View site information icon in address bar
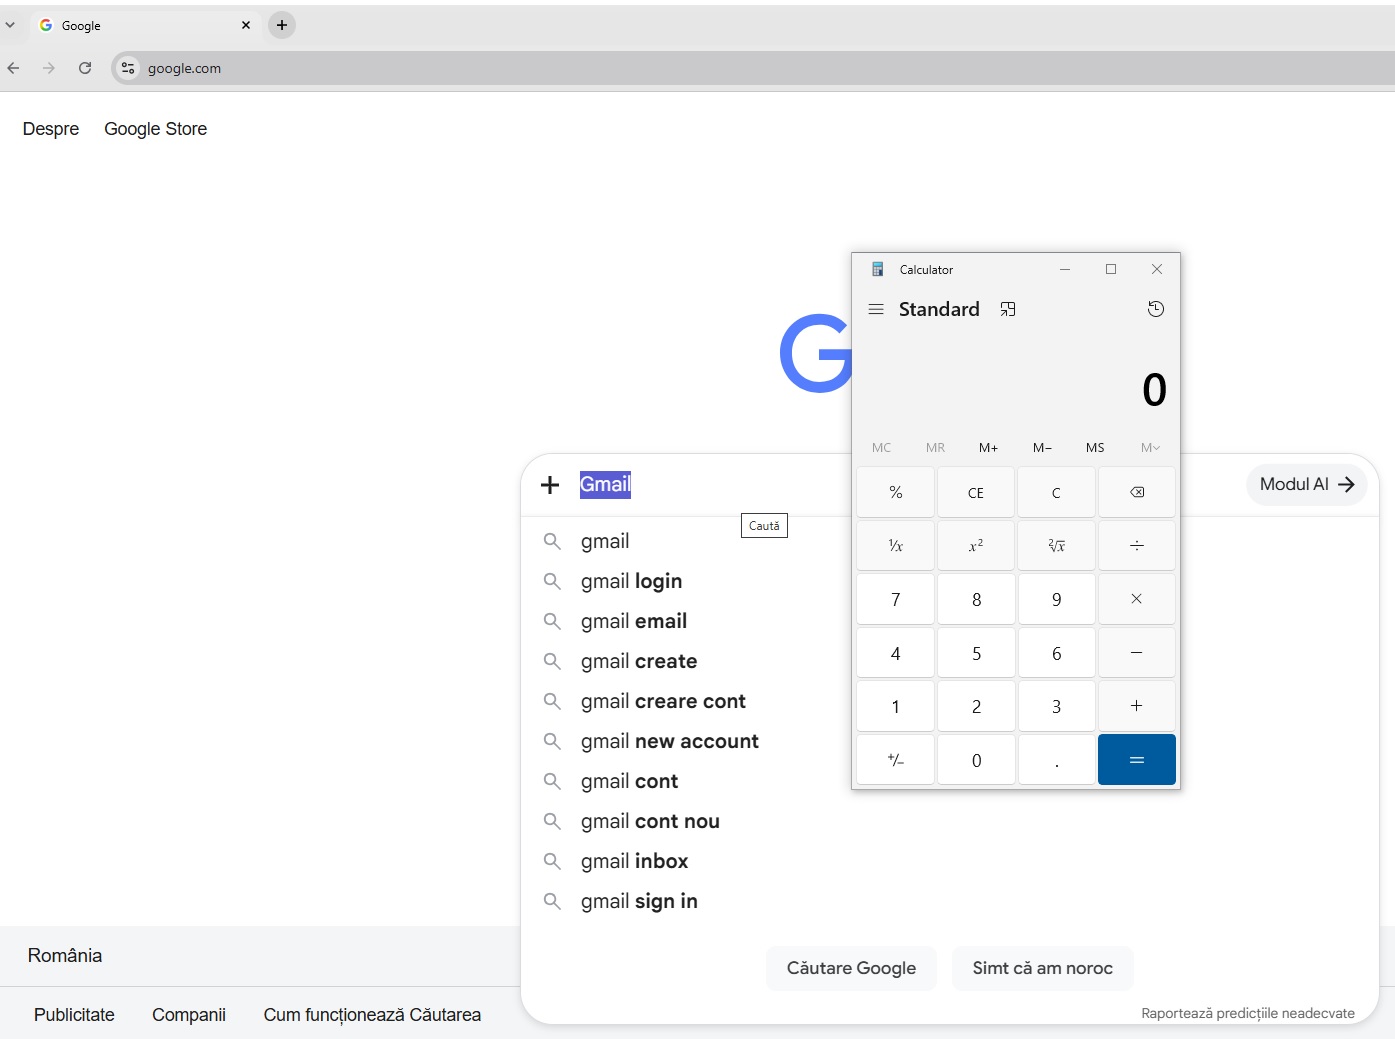This screenshot has width=1395, height=1039. click(x=128, y=68)
